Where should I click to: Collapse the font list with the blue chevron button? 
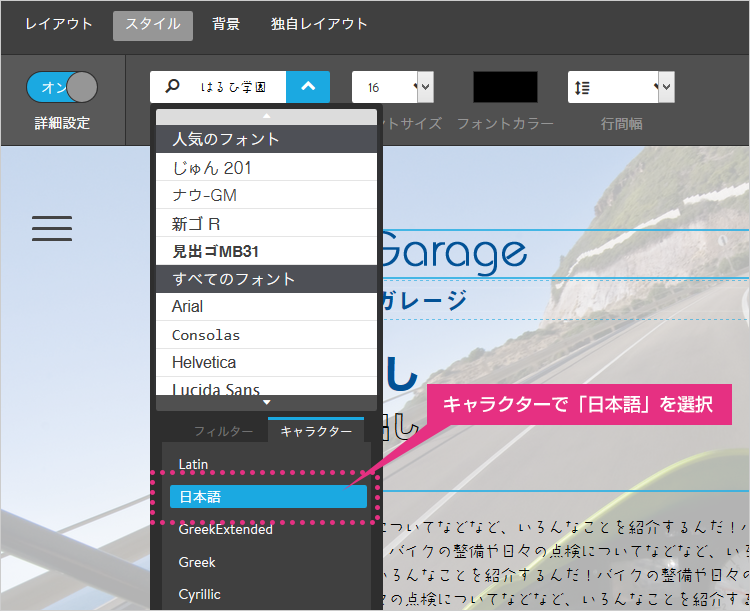click(308, 87)
